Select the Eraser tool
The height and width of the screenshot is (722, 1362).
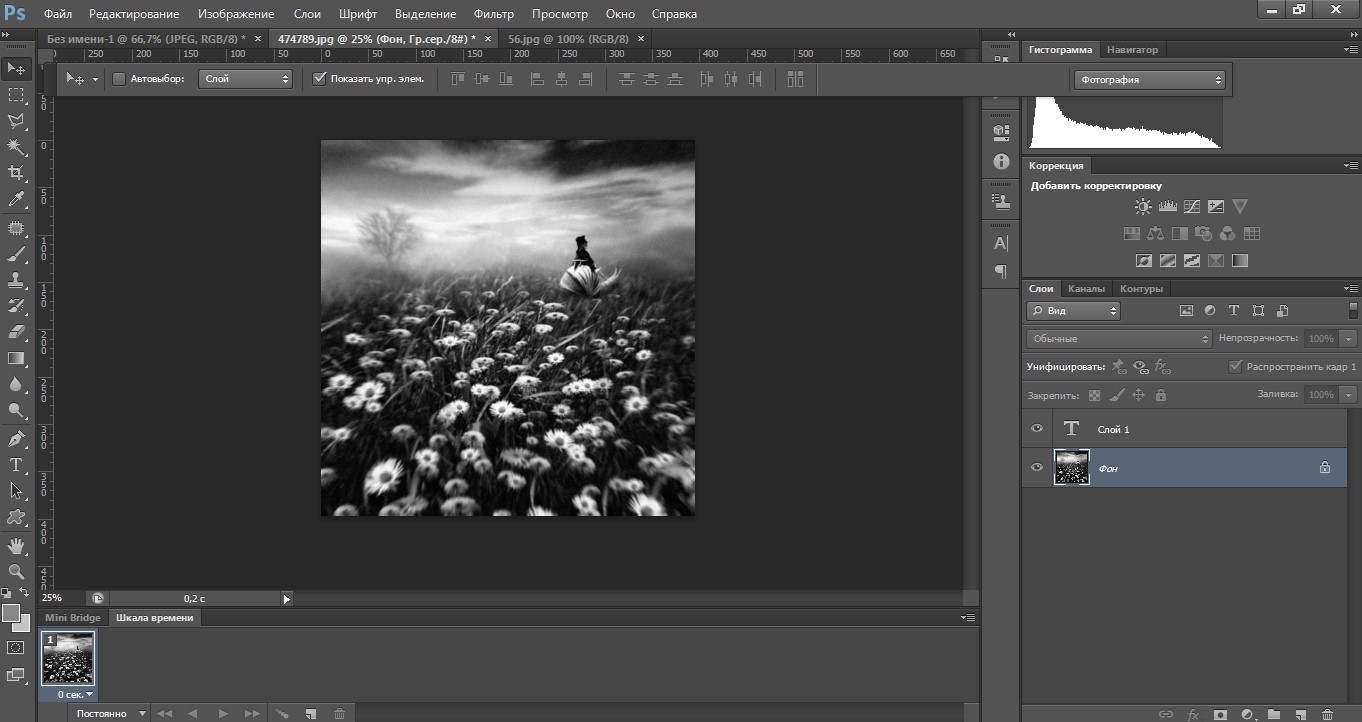point(16,332)
